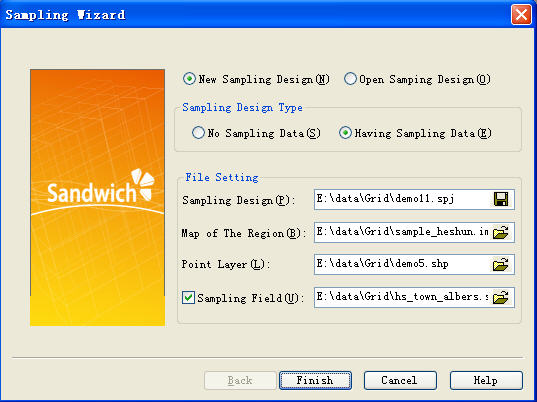
Task: Click the Finish button
Action: (x=315, y=380)
